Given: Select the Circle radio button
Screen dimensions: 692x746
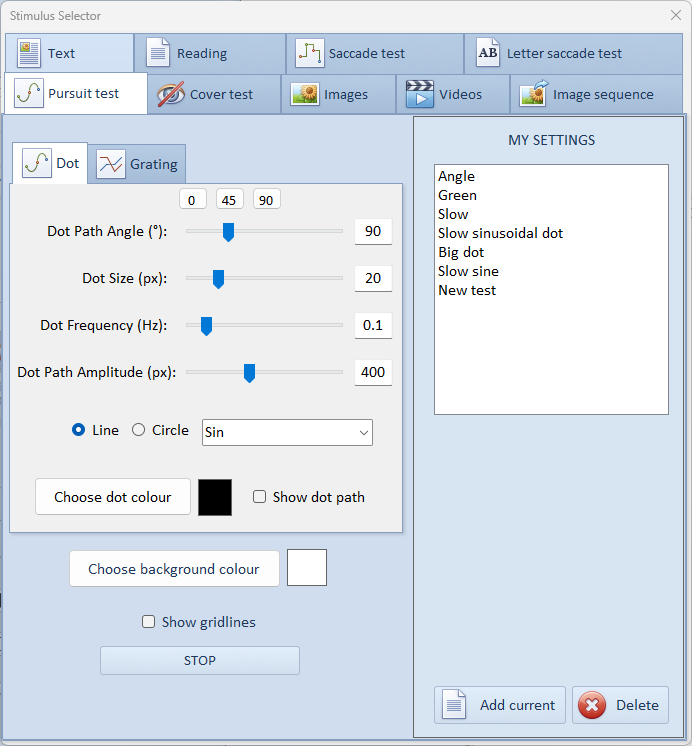Looking at the screenshot, I should click(x=139, y=430).
